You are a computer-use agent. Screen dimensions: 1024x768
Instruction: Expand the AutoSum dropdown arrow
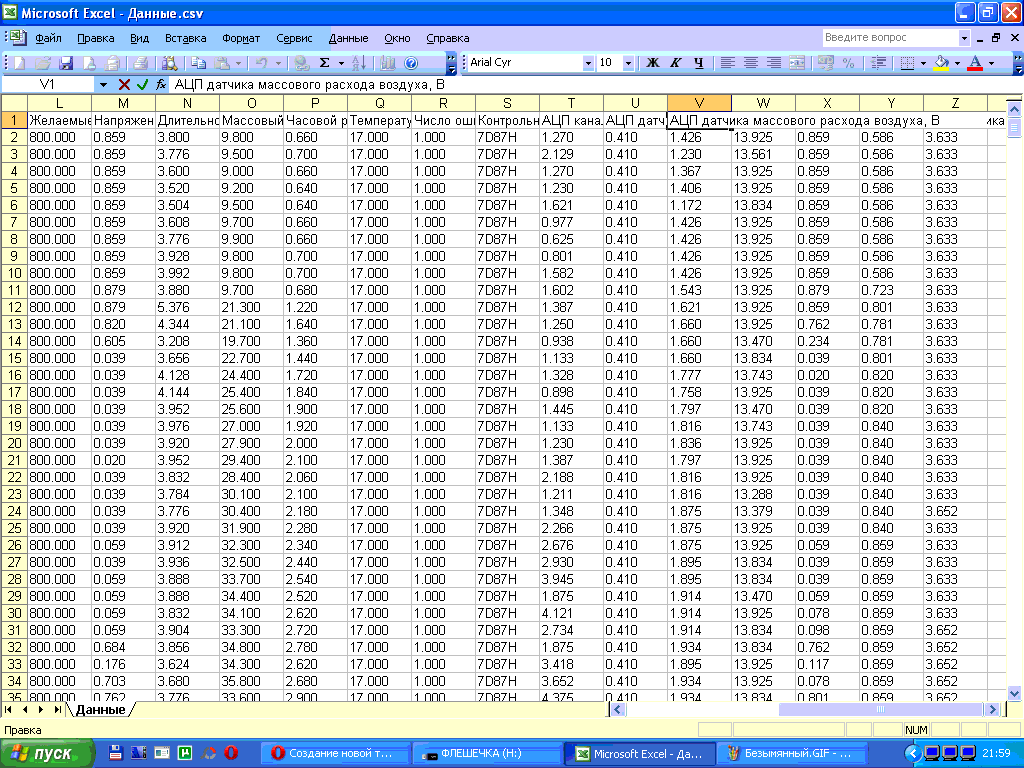341,63
